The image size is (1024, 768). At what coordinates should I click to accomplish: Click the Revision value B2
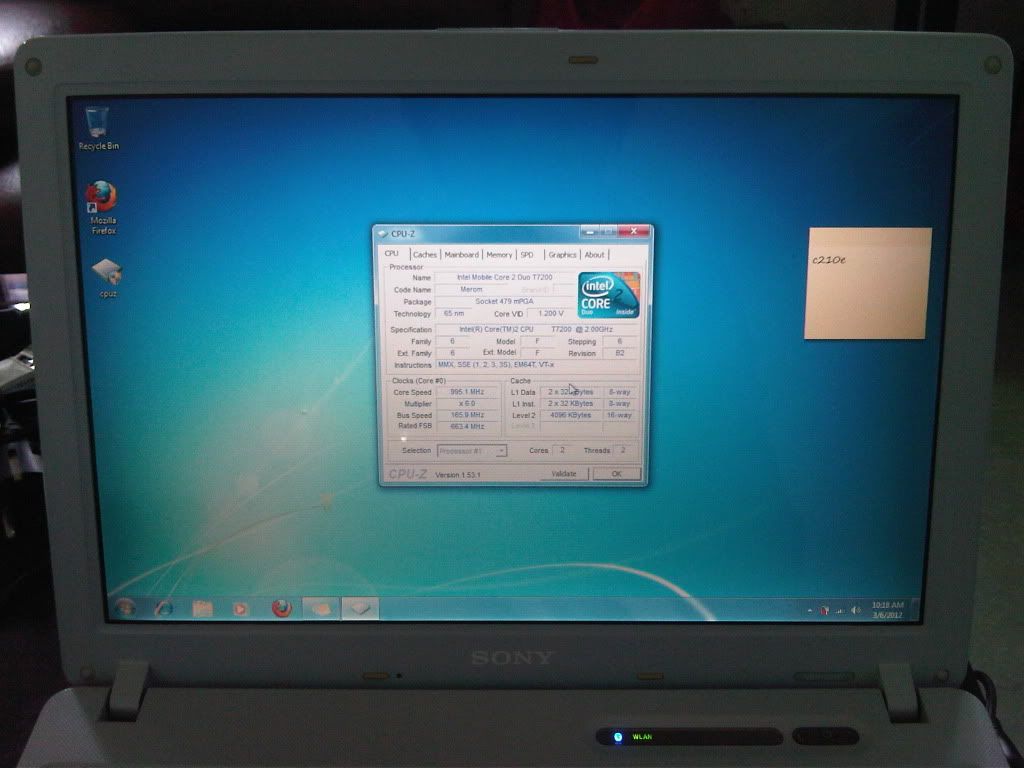tap(620, 353)
